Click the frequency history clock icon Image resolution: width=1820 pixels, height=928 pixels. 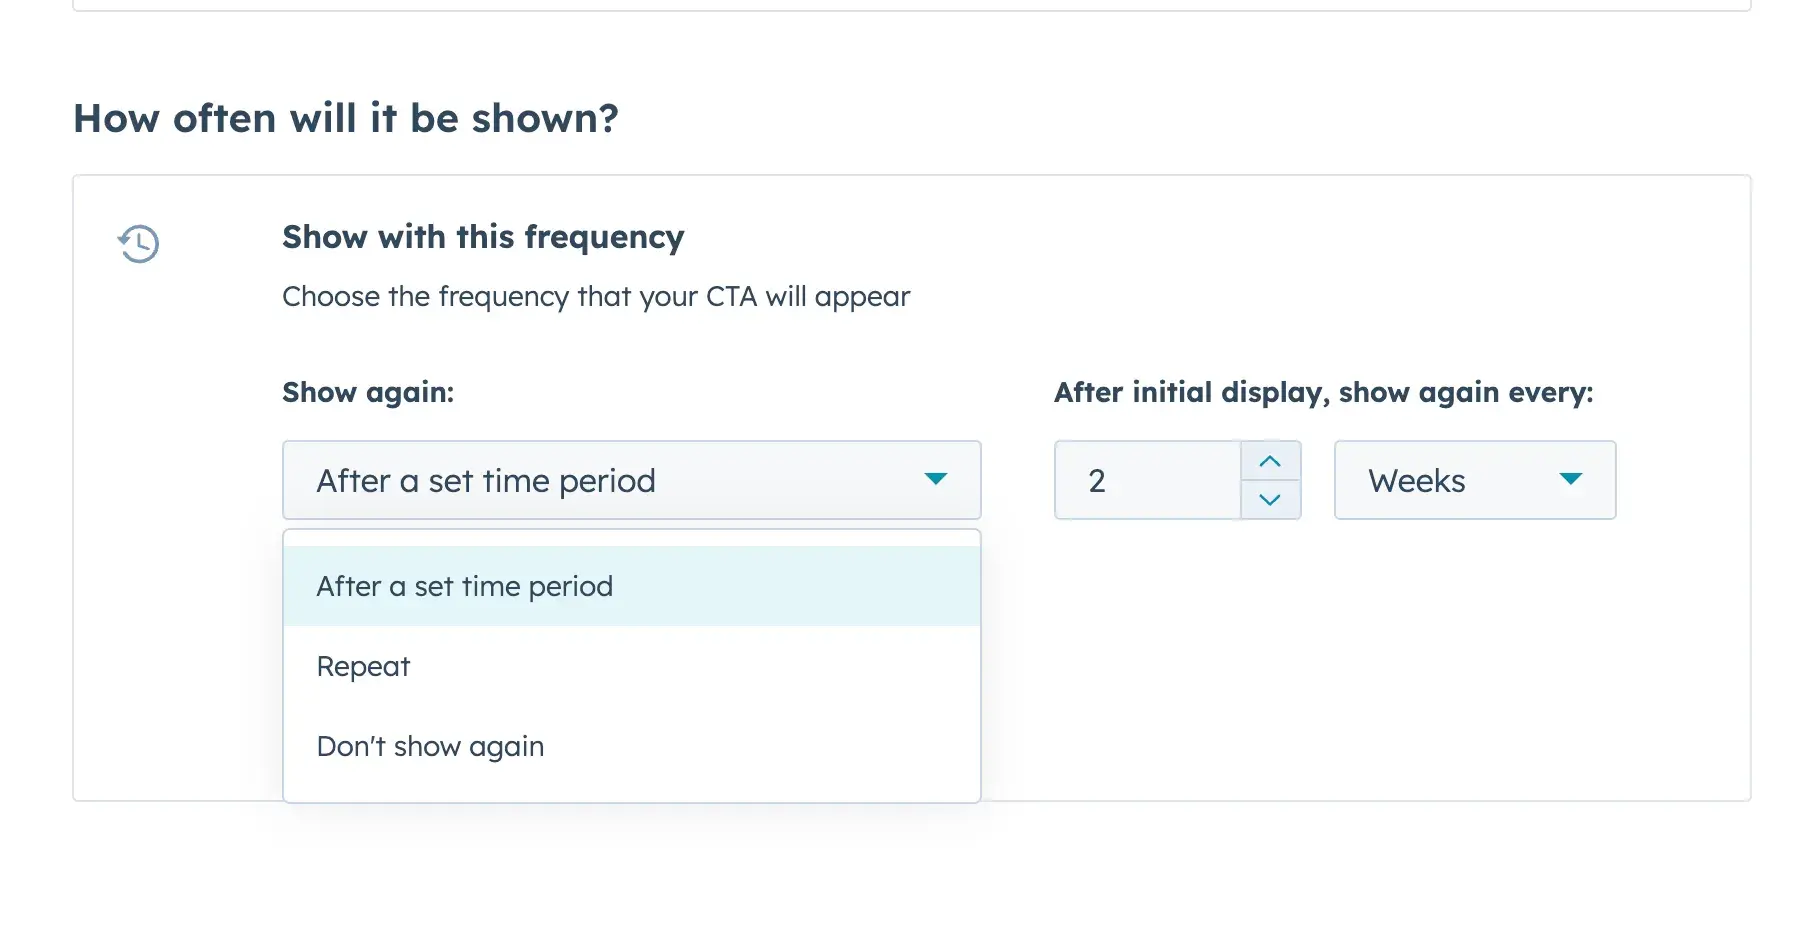click(138, 243)
